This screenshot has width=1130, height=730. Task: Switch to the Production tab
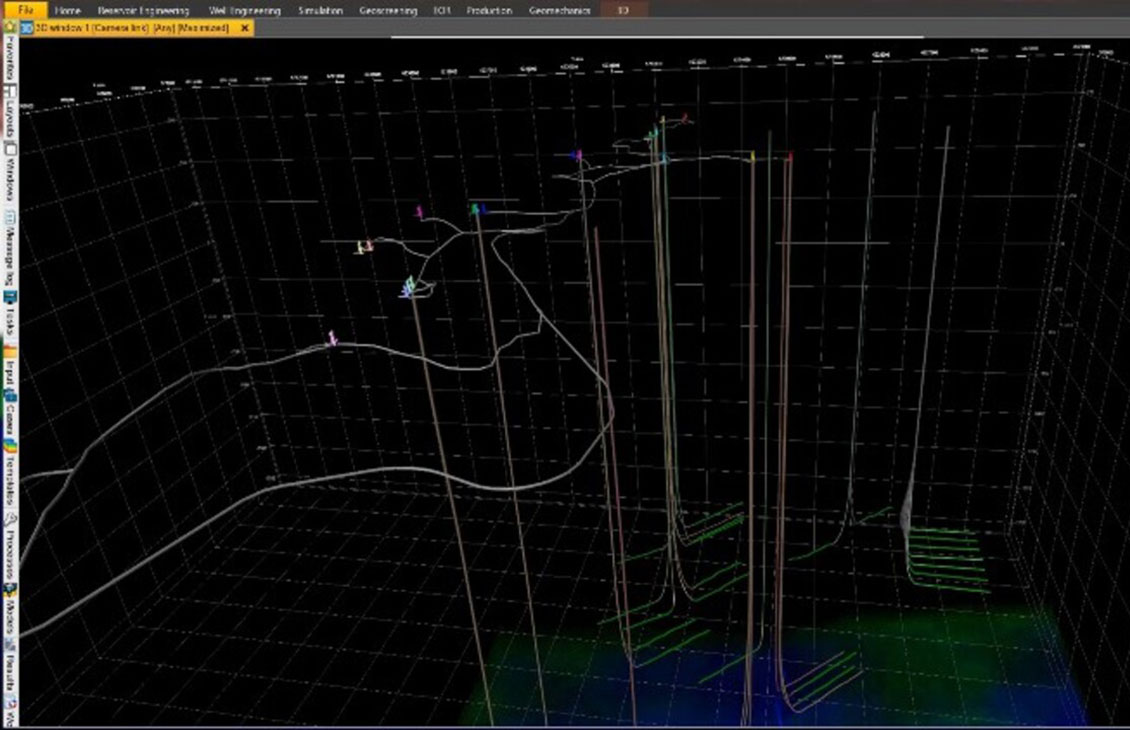point(489,10)
